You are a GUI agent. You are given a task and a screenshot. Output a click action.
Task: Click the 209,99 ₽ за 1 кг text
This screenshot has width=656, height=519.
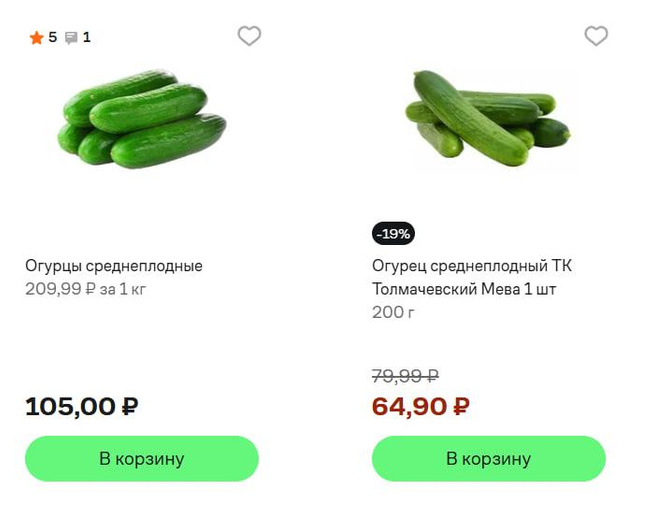coord(85,289)
